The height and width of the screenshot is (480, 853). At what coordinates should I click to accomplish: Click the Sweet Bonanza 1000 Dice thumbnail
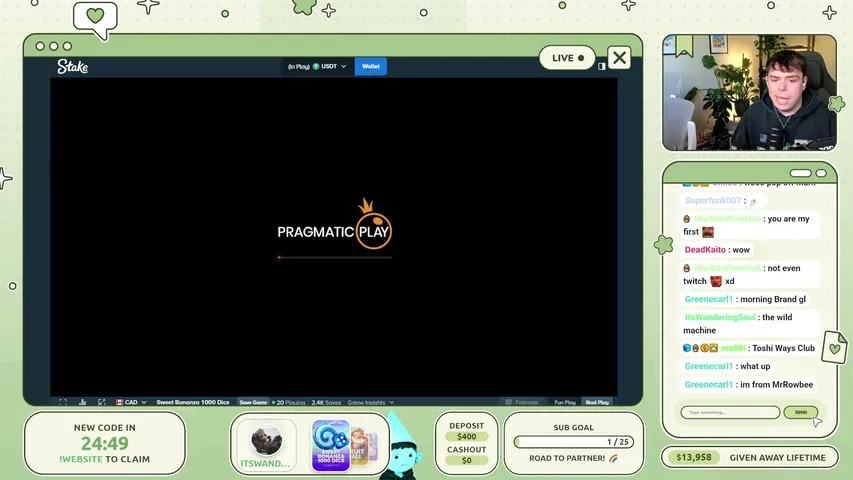point(331,445)
